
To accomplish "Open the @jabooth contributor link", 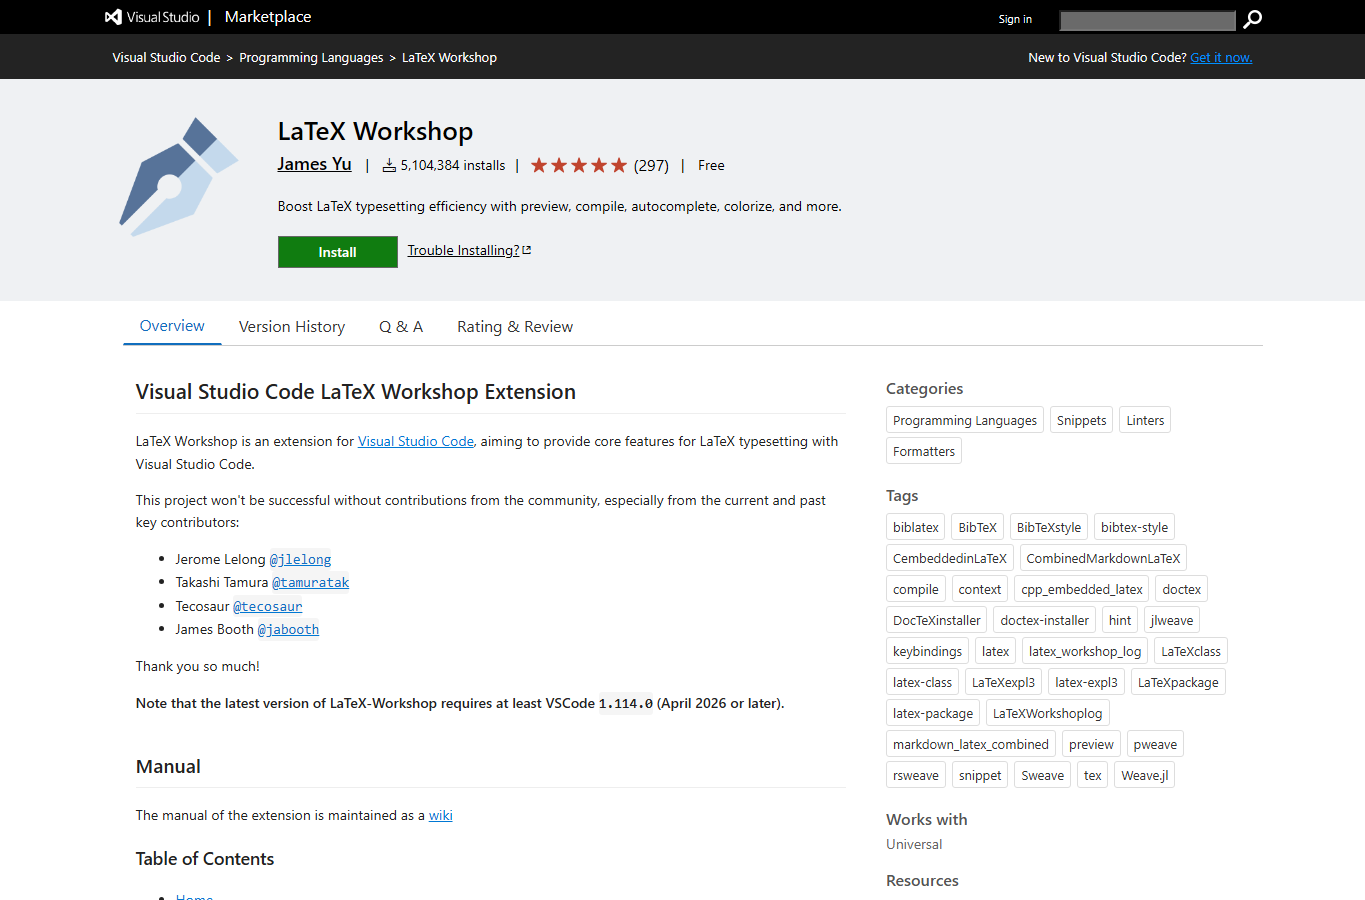I will 288,629.
